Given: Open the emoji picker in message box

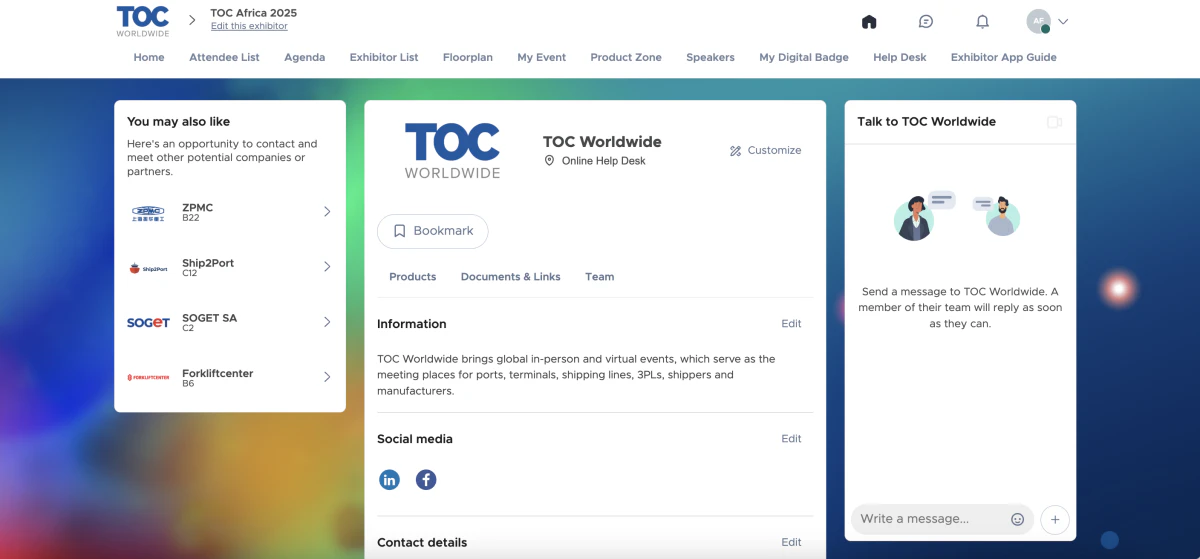Looking at the screenshot, I should point(1018,519).
